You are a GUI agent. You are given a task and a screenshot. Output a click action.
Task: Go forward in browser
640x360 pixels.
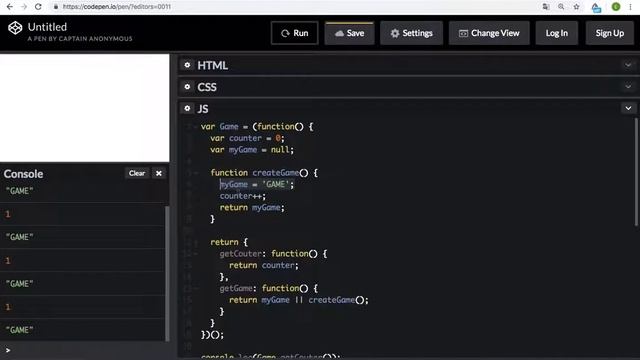24,7
